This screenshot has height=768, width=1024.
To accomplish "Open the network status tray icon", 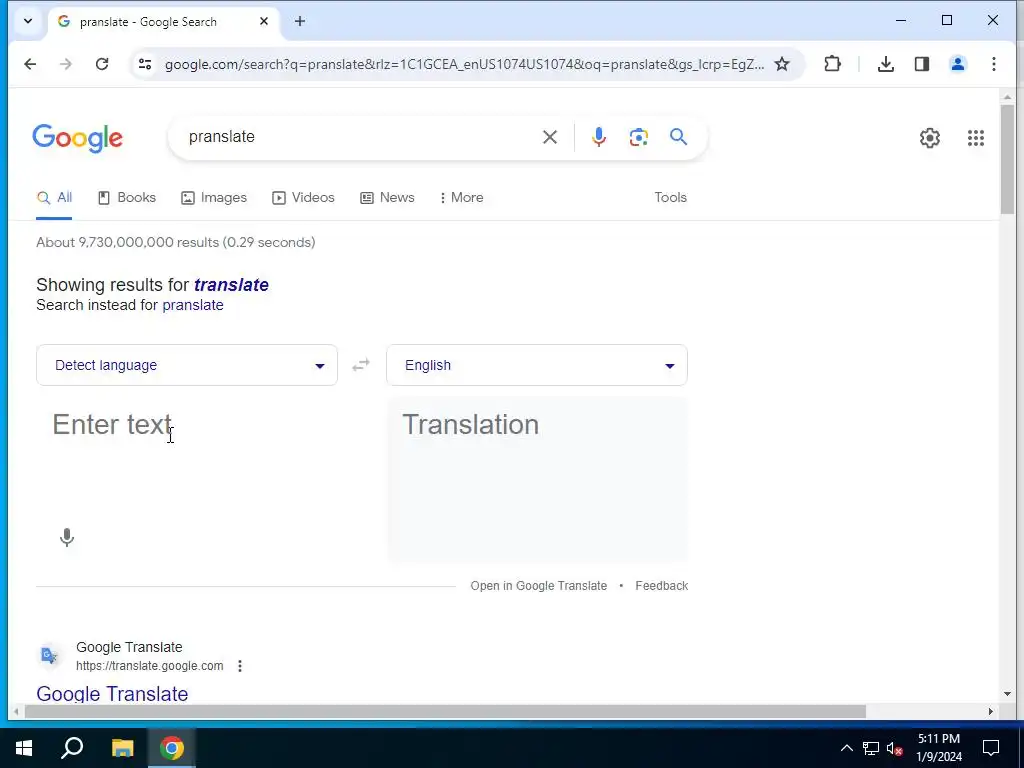I will (871, 748).
